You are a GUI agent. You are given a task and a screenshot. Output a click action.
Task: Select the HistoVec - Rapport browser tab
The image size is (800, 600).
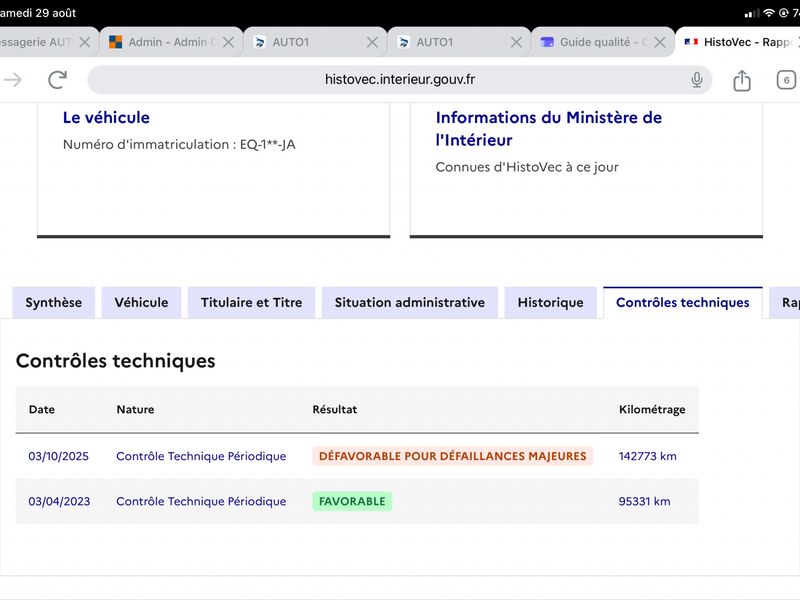click(738, 42)
